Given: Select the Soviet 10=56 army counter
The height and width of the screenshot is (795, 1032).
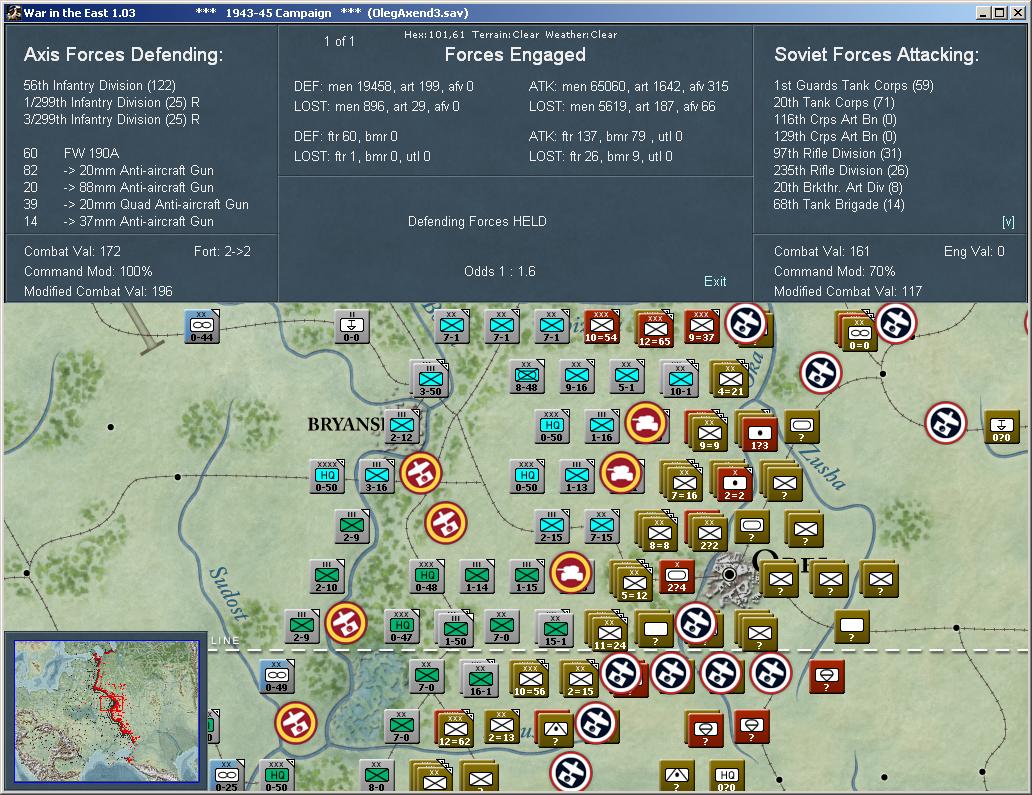Looking at the screenshot, I should tap(529, 679).
